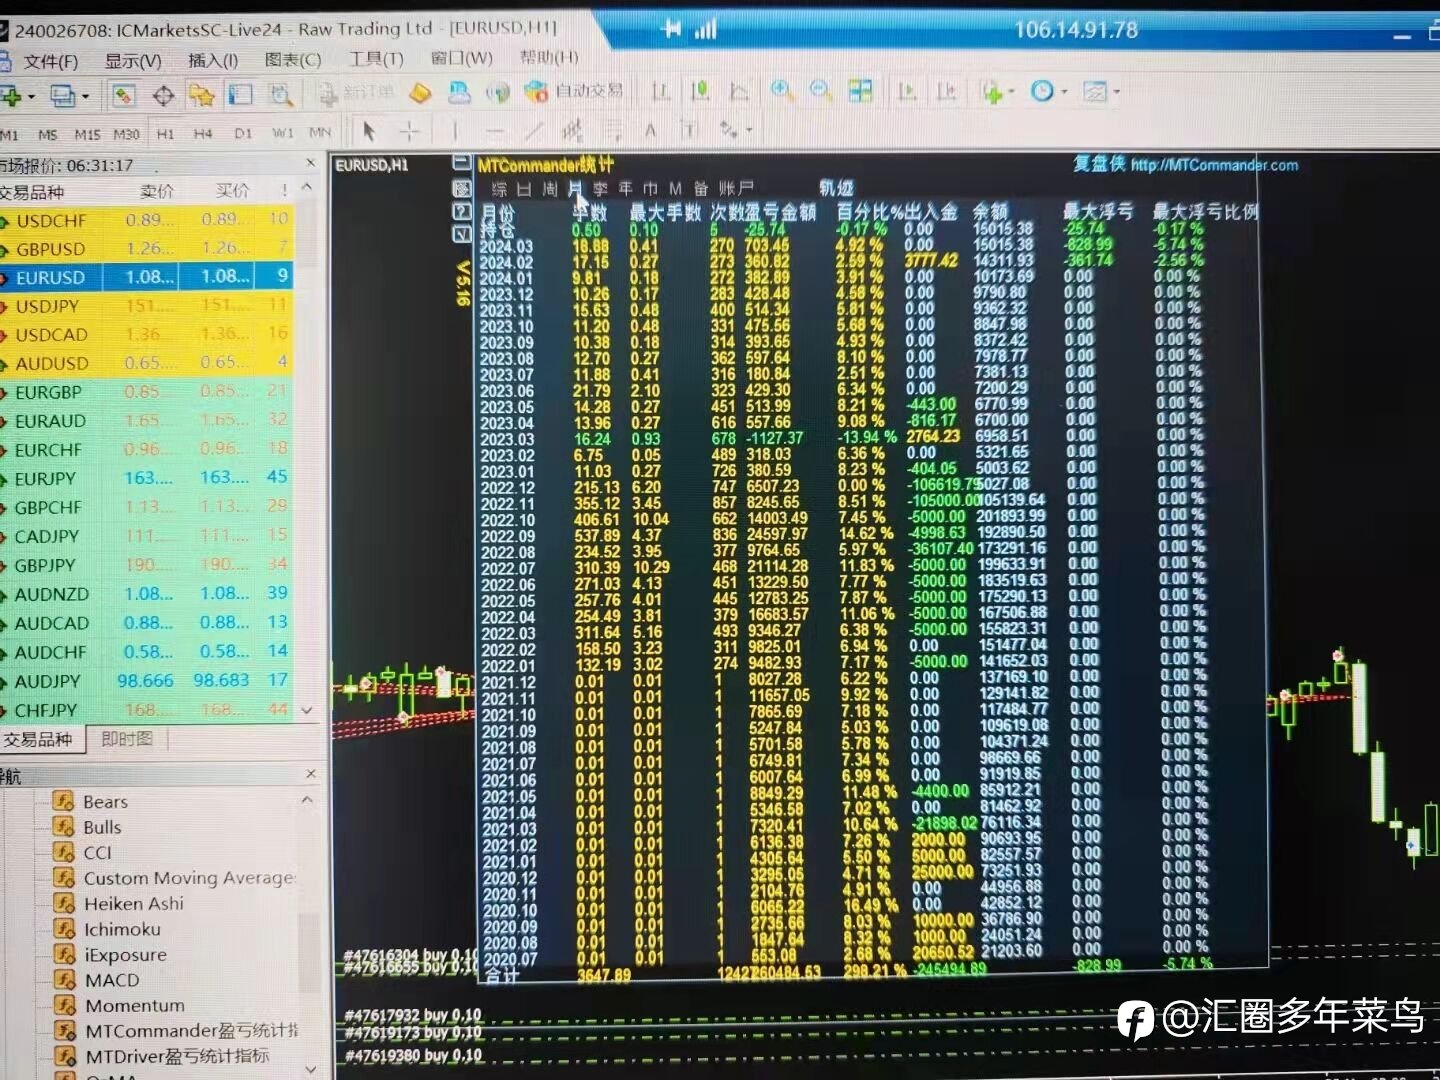
Task: Toggle the 自动交易 auto trading button
Action: click(574, 92)
